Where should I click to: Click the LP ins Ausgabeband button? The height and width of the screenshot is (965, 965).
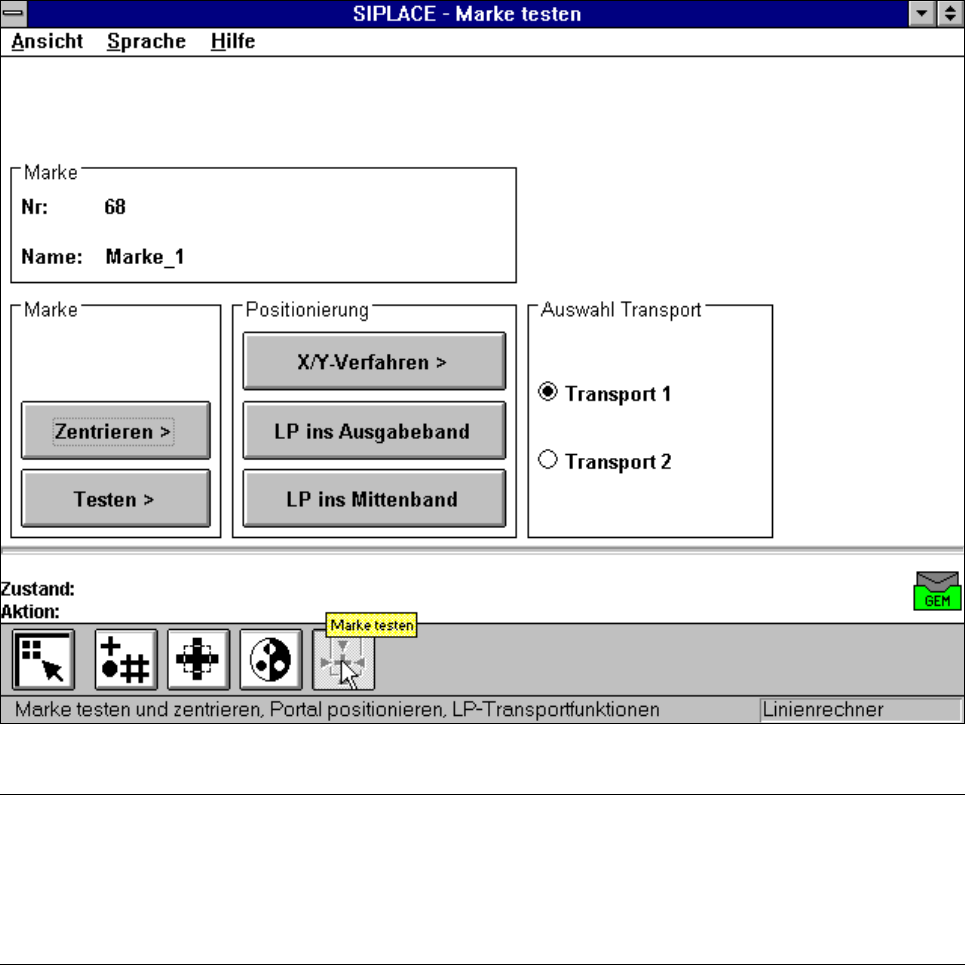click(374, 431)
